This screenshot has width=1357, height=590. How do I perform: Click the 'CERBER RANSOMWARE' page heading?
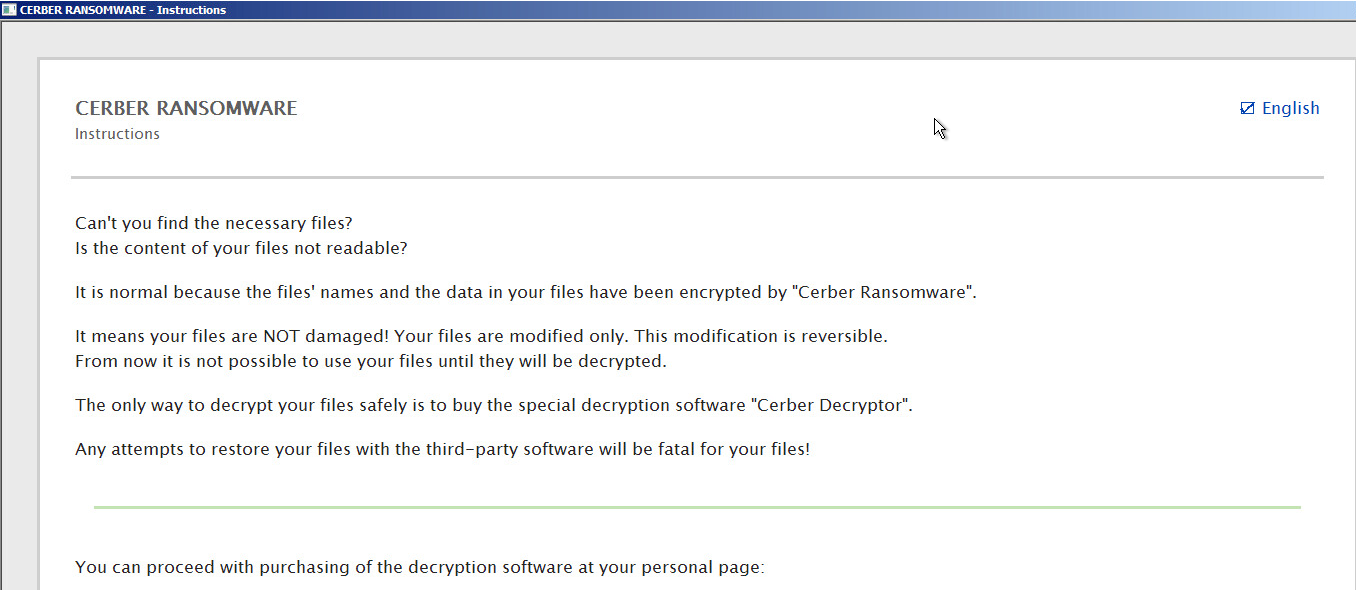(186, 108)
